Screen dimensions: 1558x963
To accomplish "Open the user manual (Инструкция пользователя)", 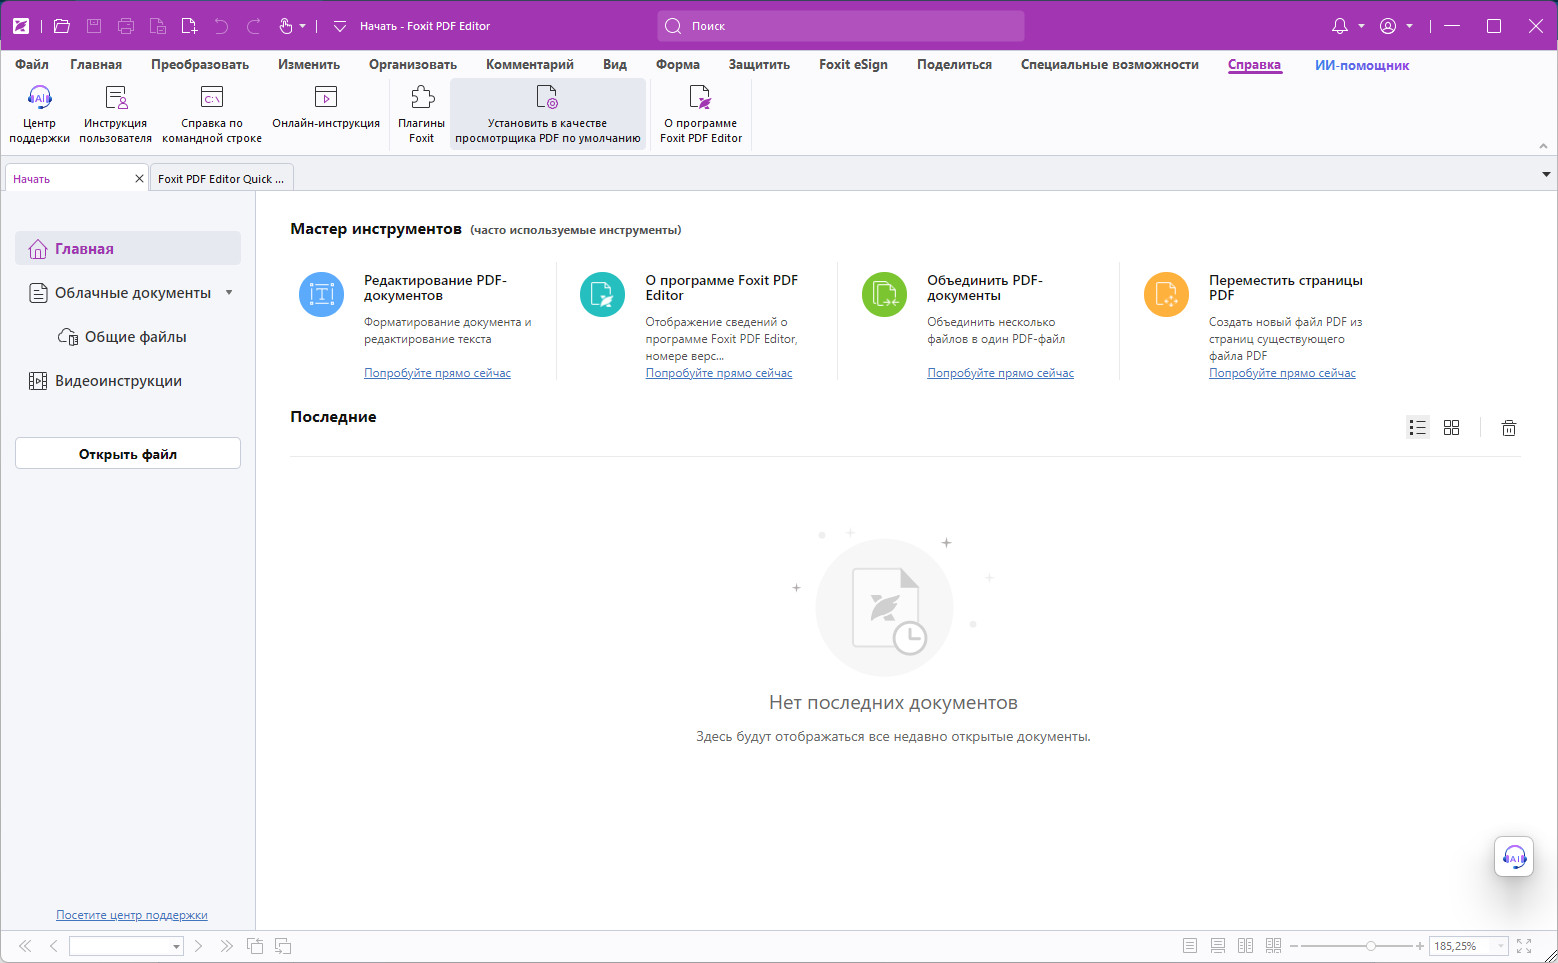I will (116, 98).
